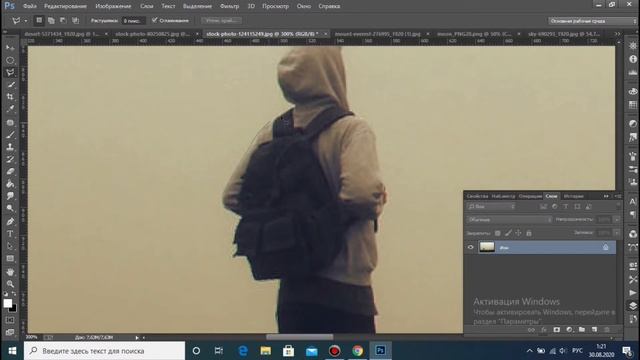Swap foreground and background colors
The width and height of the screenshot is (640, 360).
pos(14,294)
